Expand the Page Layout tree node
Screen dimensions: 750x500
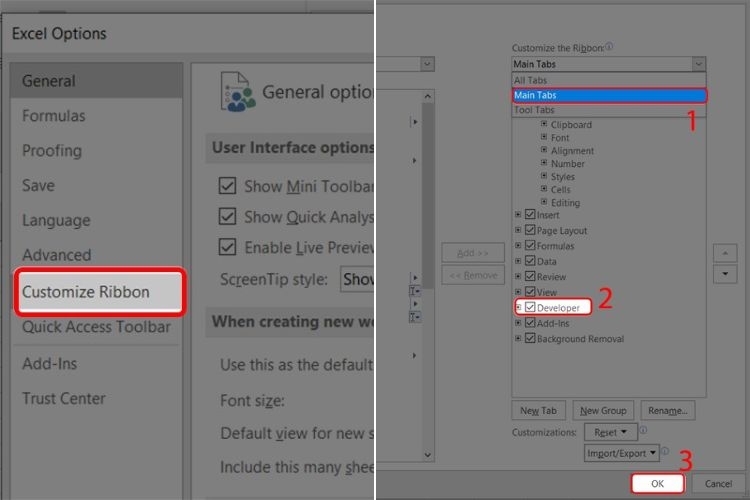[x=518, y=230]
